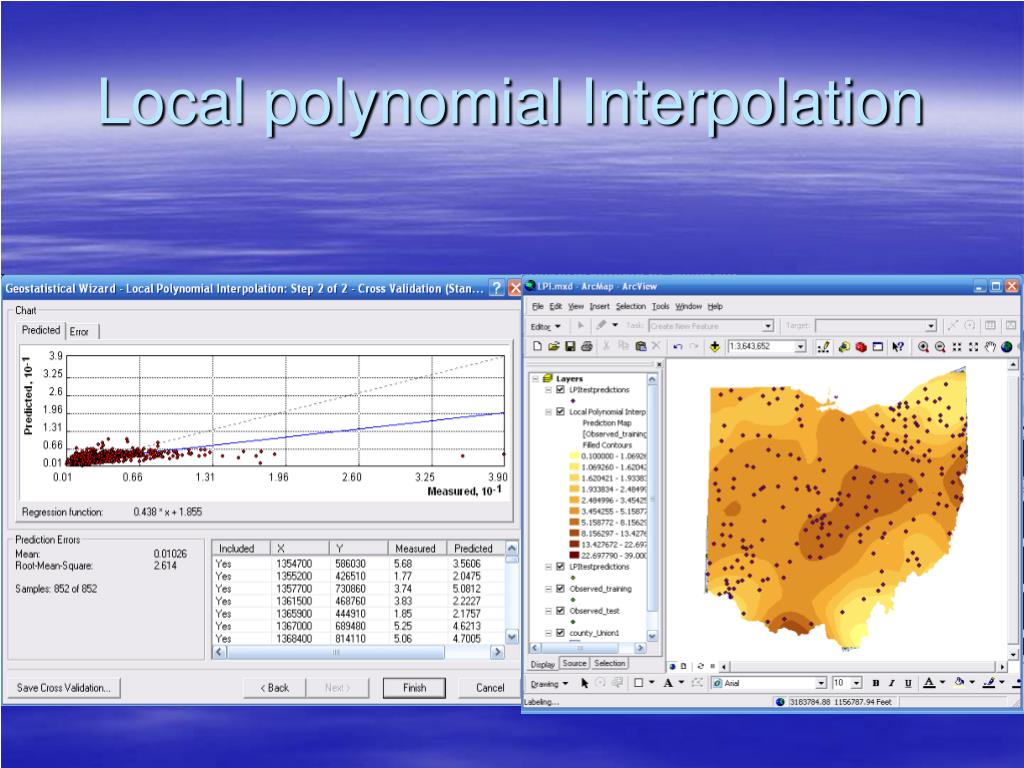This screenshot has width=1024, height=768.
Task: Open the Command Line window icon
Action: click(x=878, y=347)
